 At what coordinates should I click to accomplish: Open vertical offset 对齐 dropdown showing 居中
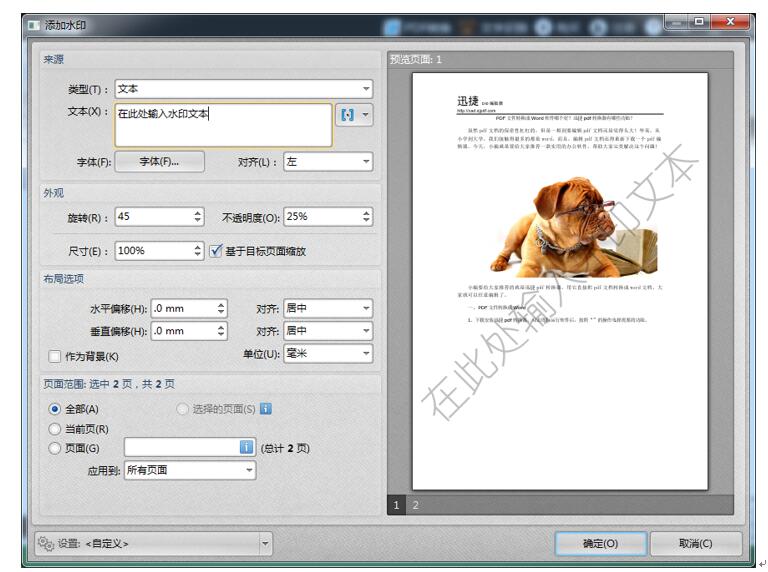(x=328, y=331)
